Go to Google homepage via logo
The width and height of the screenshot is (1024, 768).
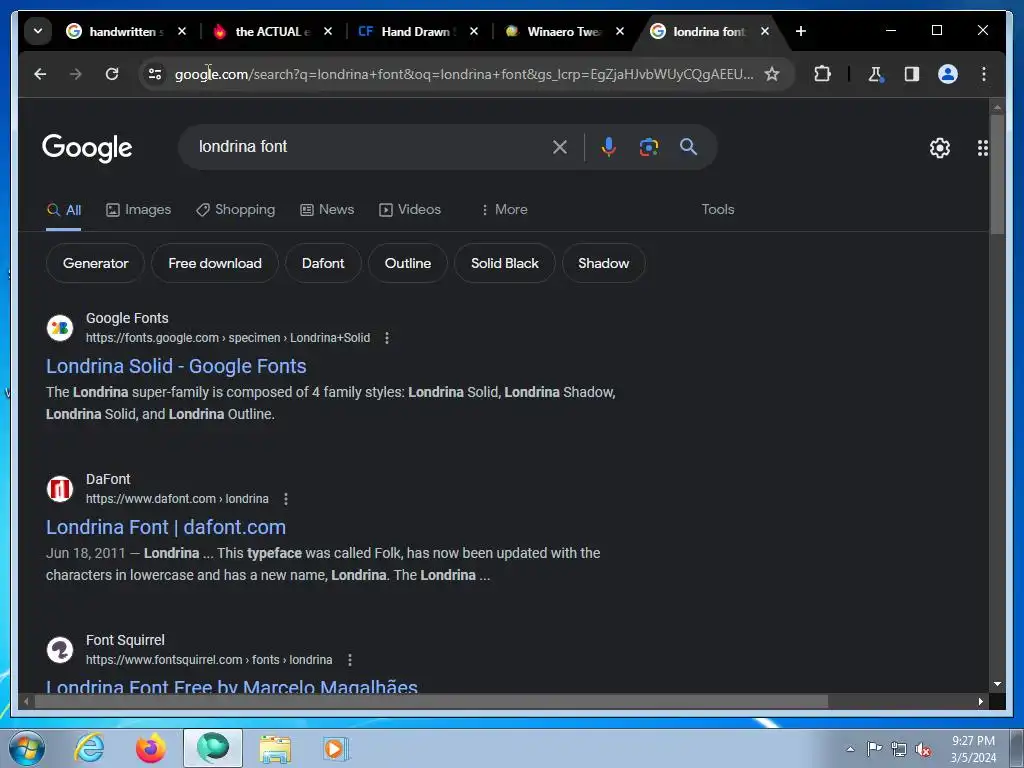(87, 148)
